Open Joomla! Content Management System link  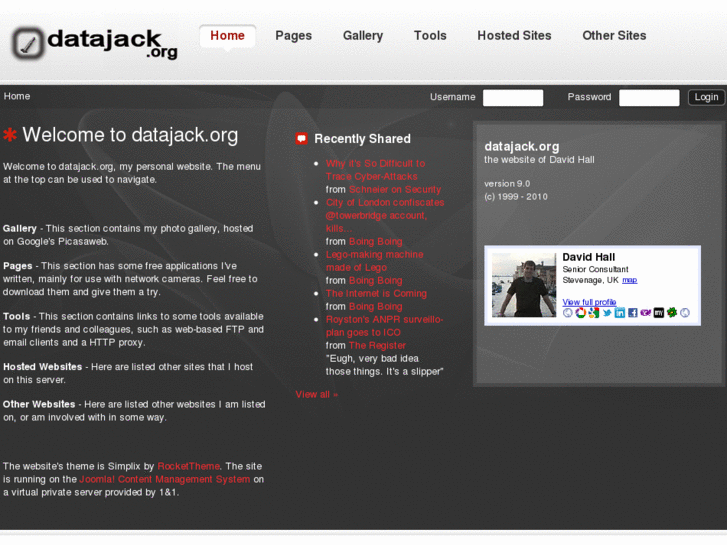165,479
